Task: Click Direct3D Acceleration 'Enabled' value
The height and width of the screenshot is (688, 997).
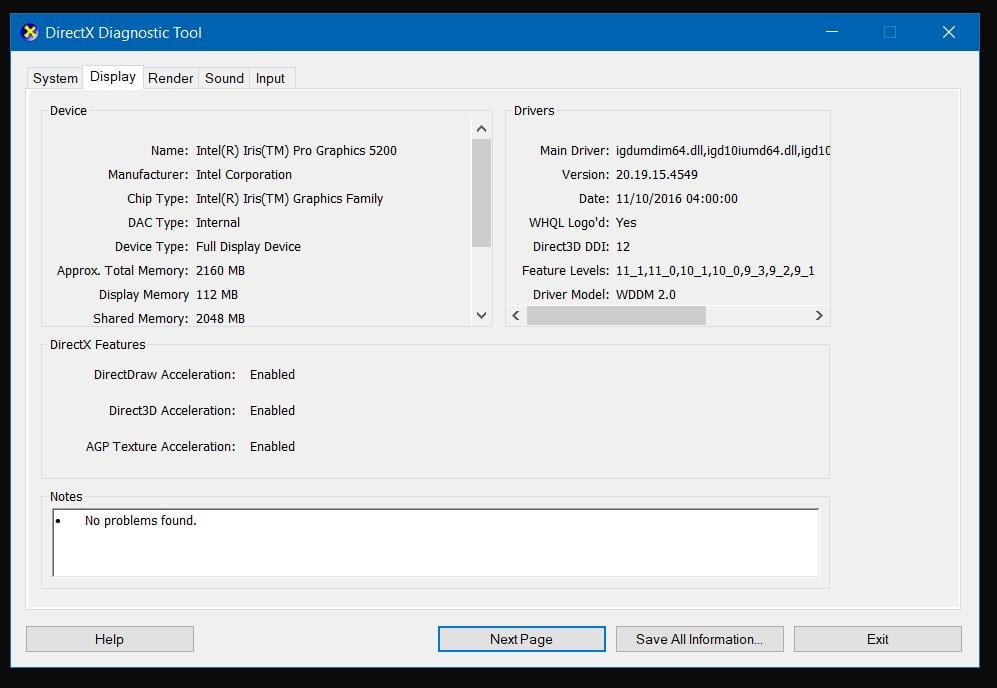Action: coord(272,411)
